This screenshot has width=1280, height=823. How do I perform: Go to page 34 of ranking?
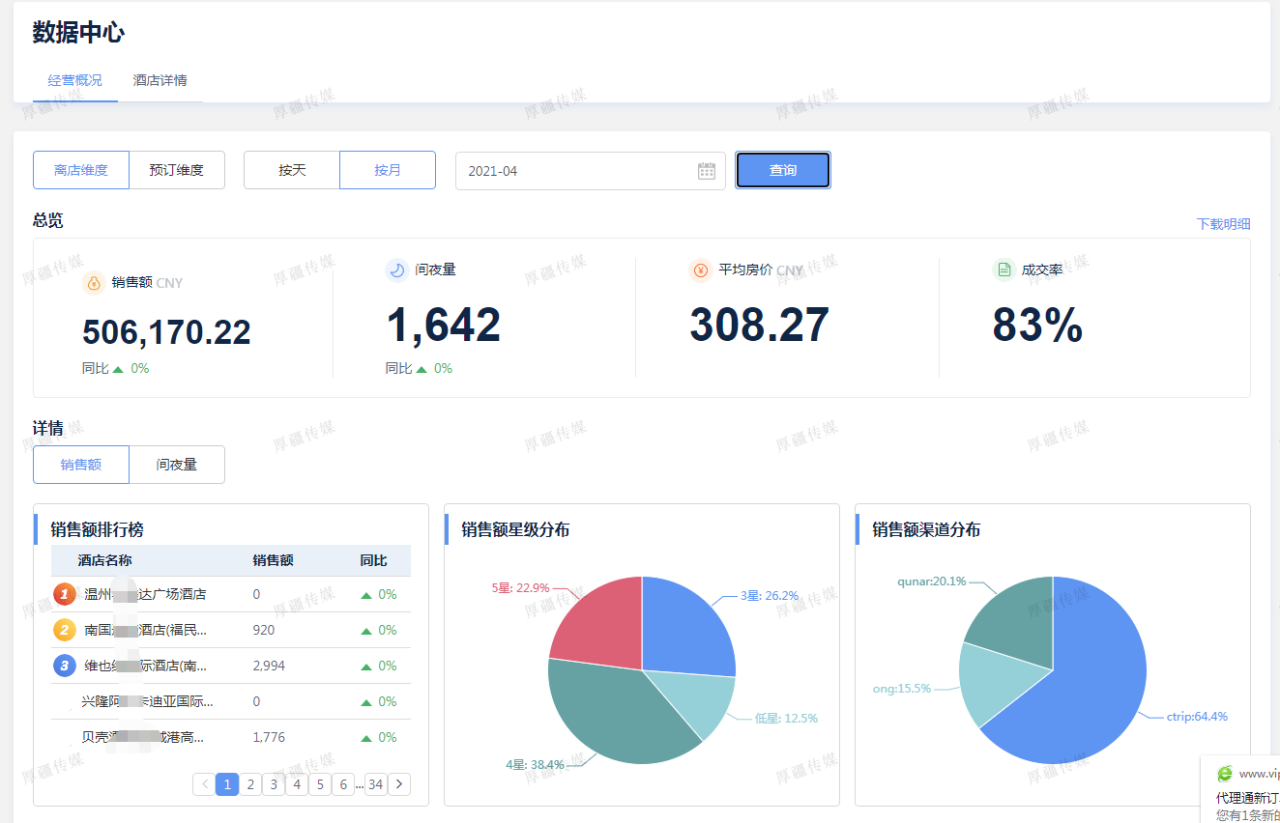click(376, 784)
